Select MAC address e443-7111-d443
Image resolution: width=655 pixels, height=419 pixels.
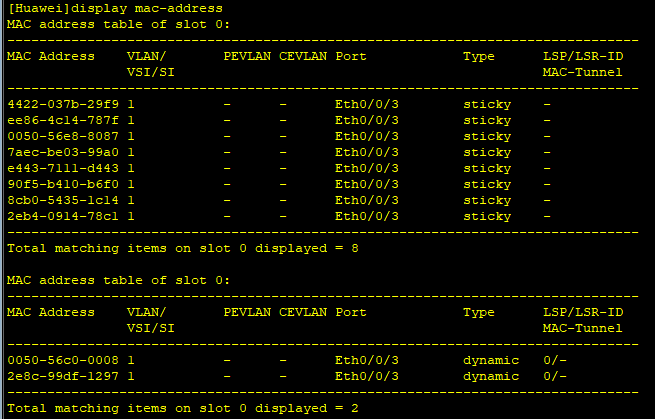point(63,168)
